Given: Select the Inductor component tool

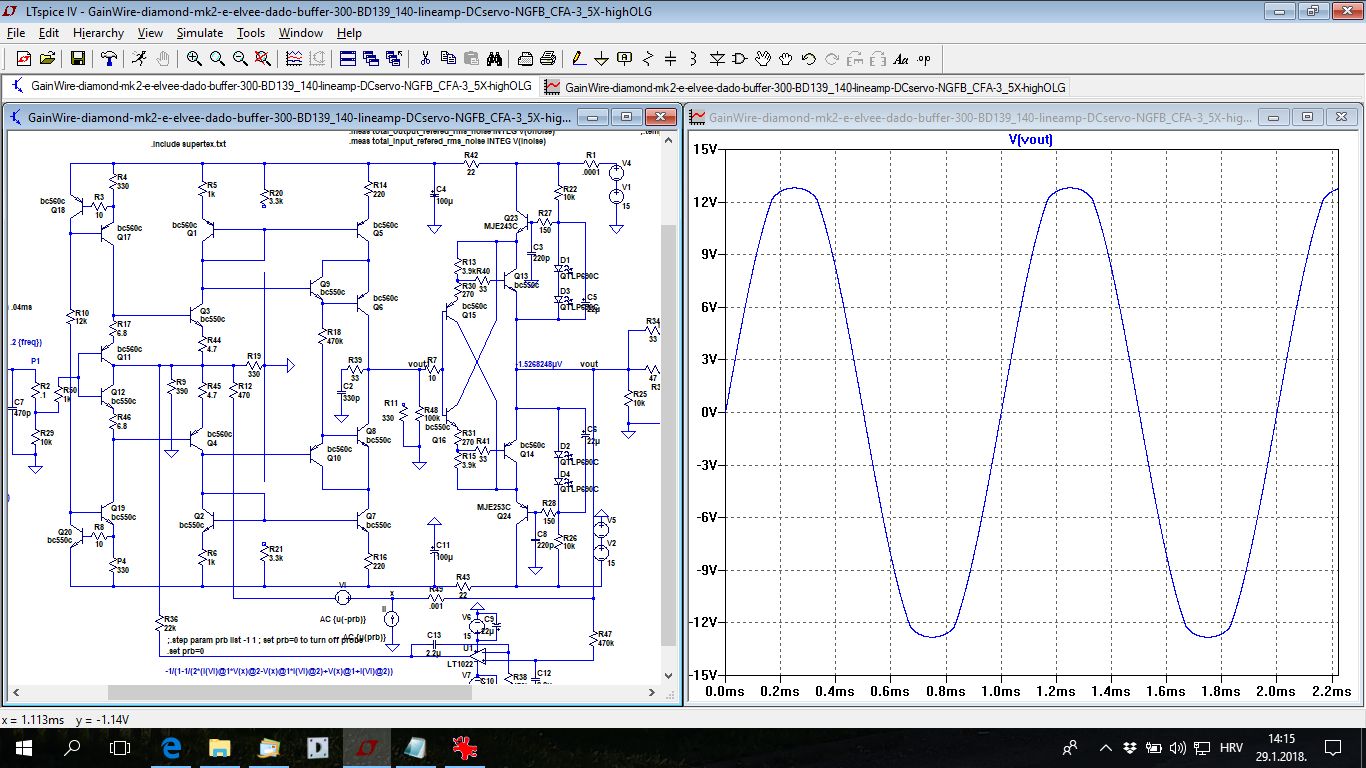Looking at the screenshot, I should (693, 59).
